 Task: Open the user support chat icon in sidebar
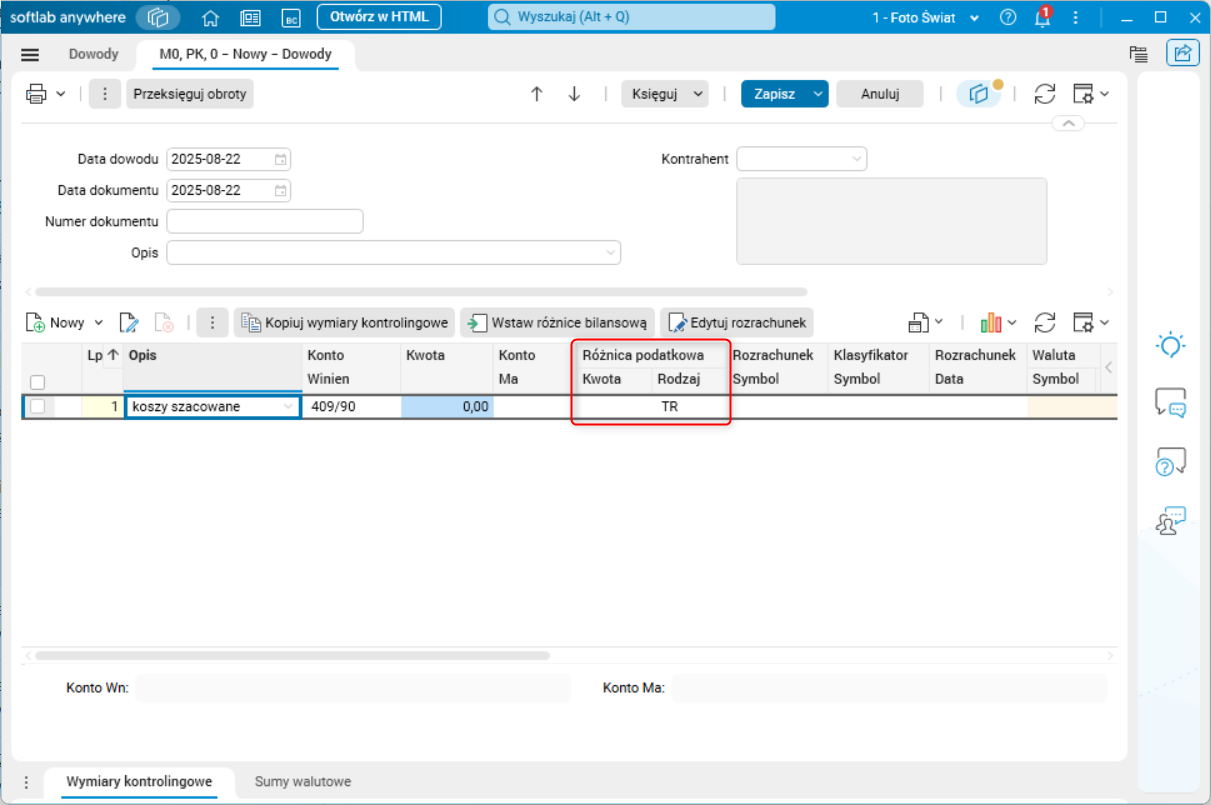click(x=1170, y=520)
